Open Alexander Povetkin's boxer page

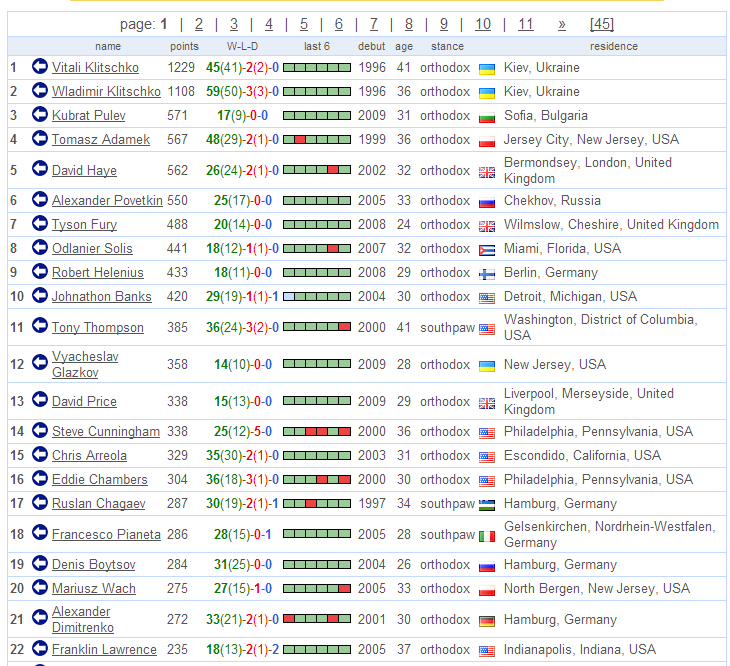107,200
